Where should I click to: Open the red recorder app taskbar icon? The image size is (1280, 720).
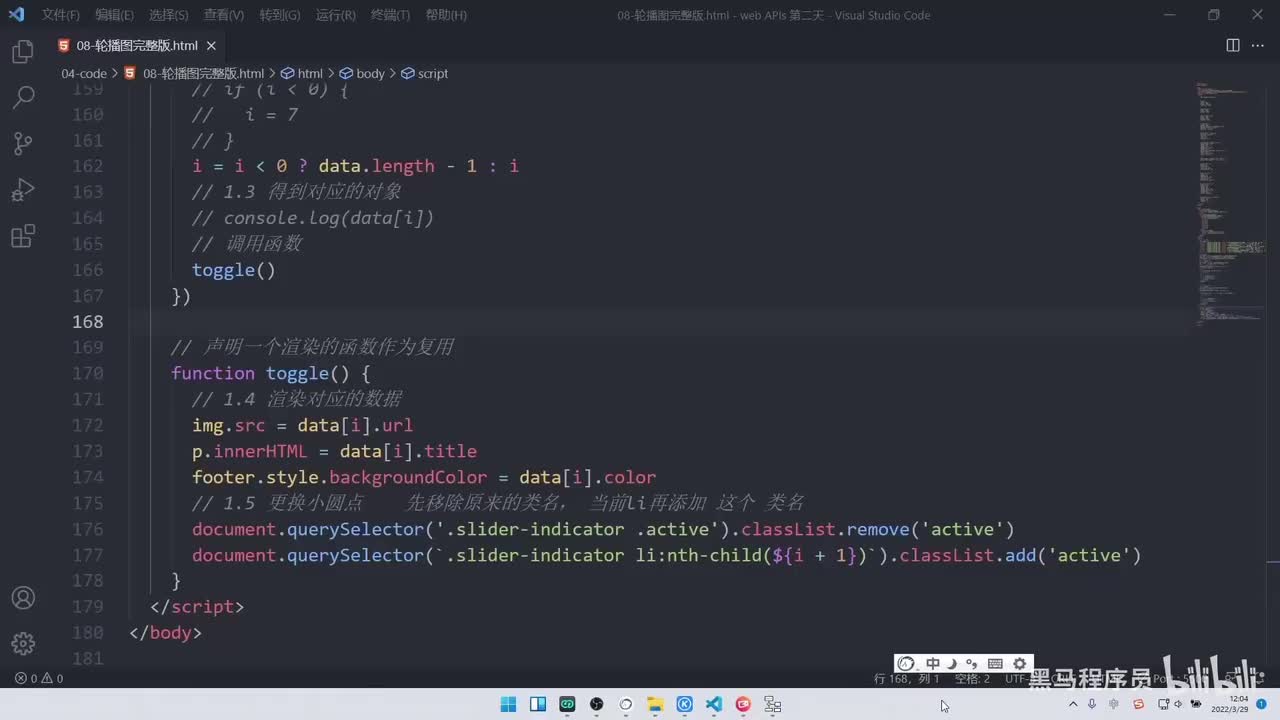(x=743, y=704)
